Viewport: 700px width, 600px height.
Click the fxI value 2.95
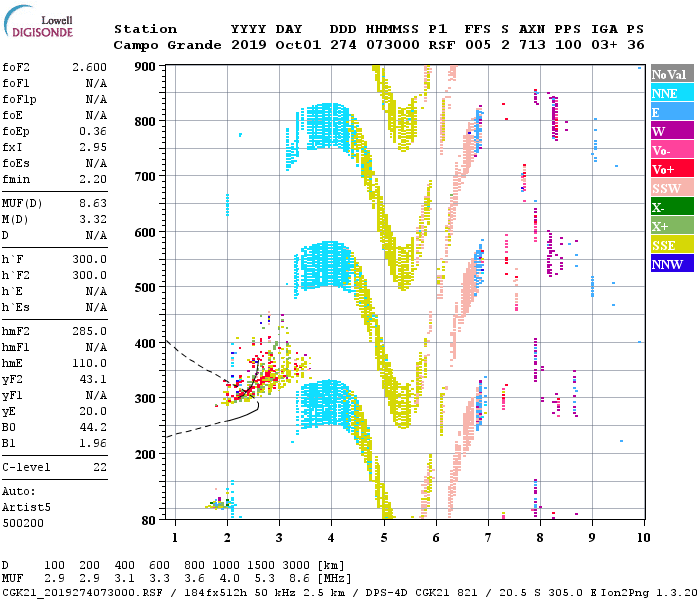click(x=93, y=147)
